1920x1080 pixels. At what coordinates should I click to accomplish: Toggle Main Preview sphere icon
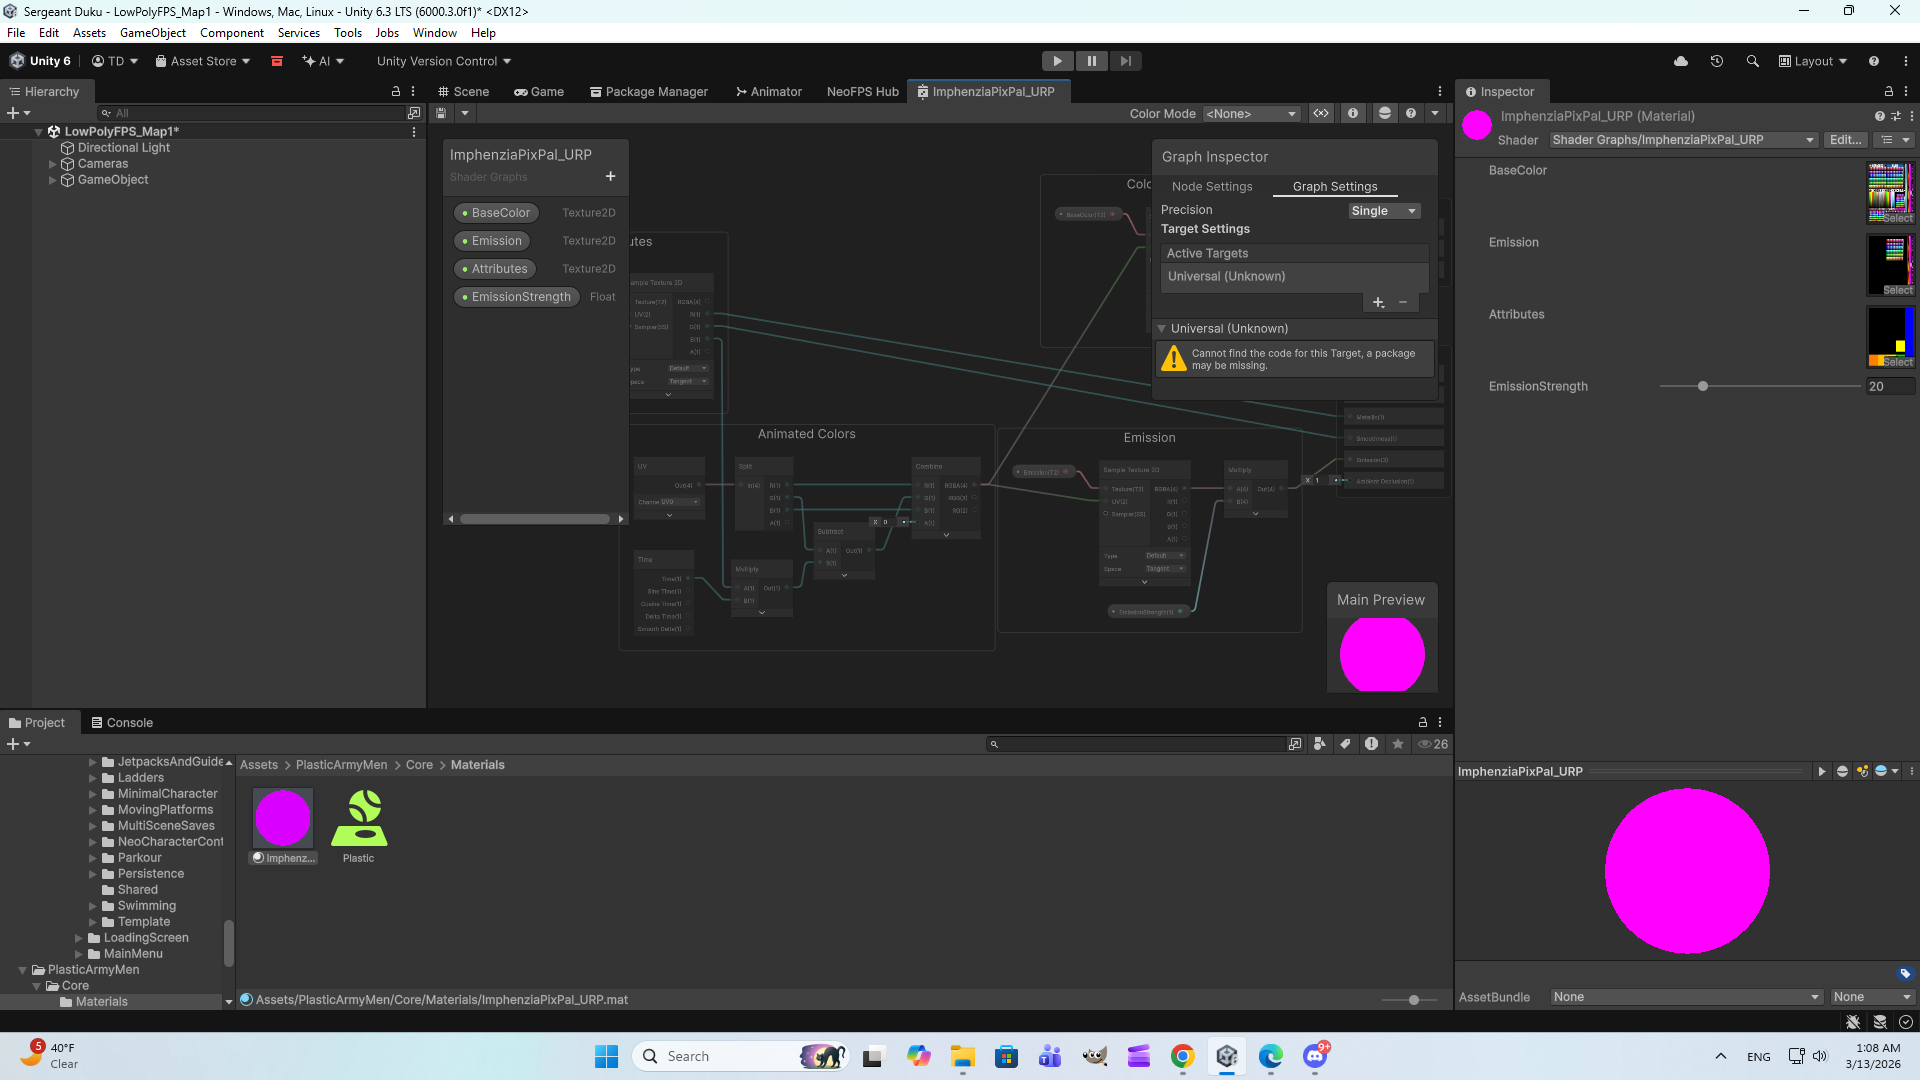pyautogui.click(x=1385, y=113)
